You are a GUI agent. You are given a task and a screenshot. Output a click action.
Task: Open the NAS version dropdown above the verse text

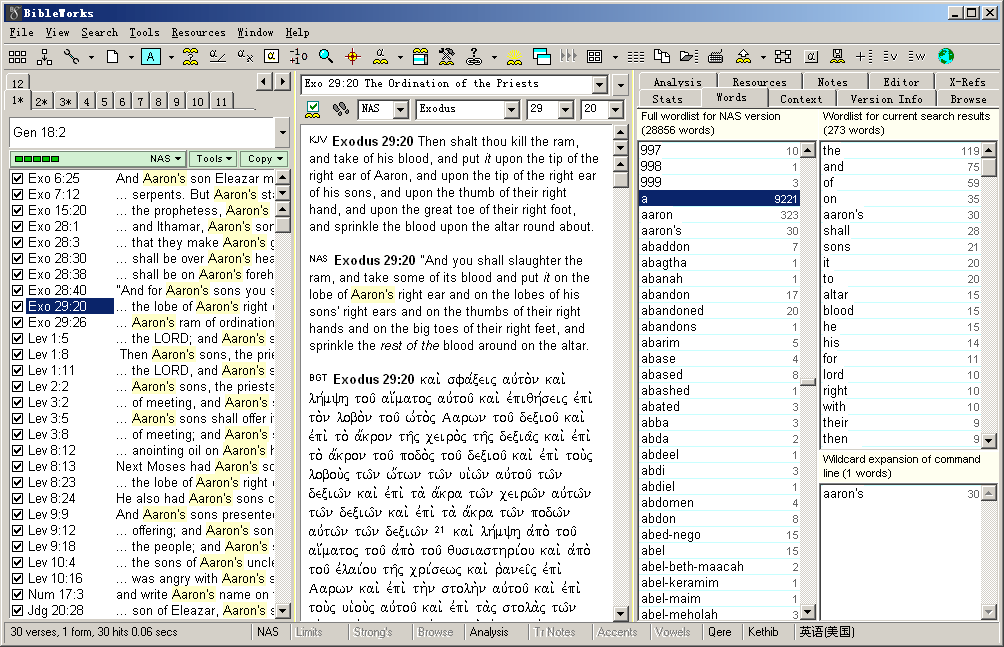[401, 110]
